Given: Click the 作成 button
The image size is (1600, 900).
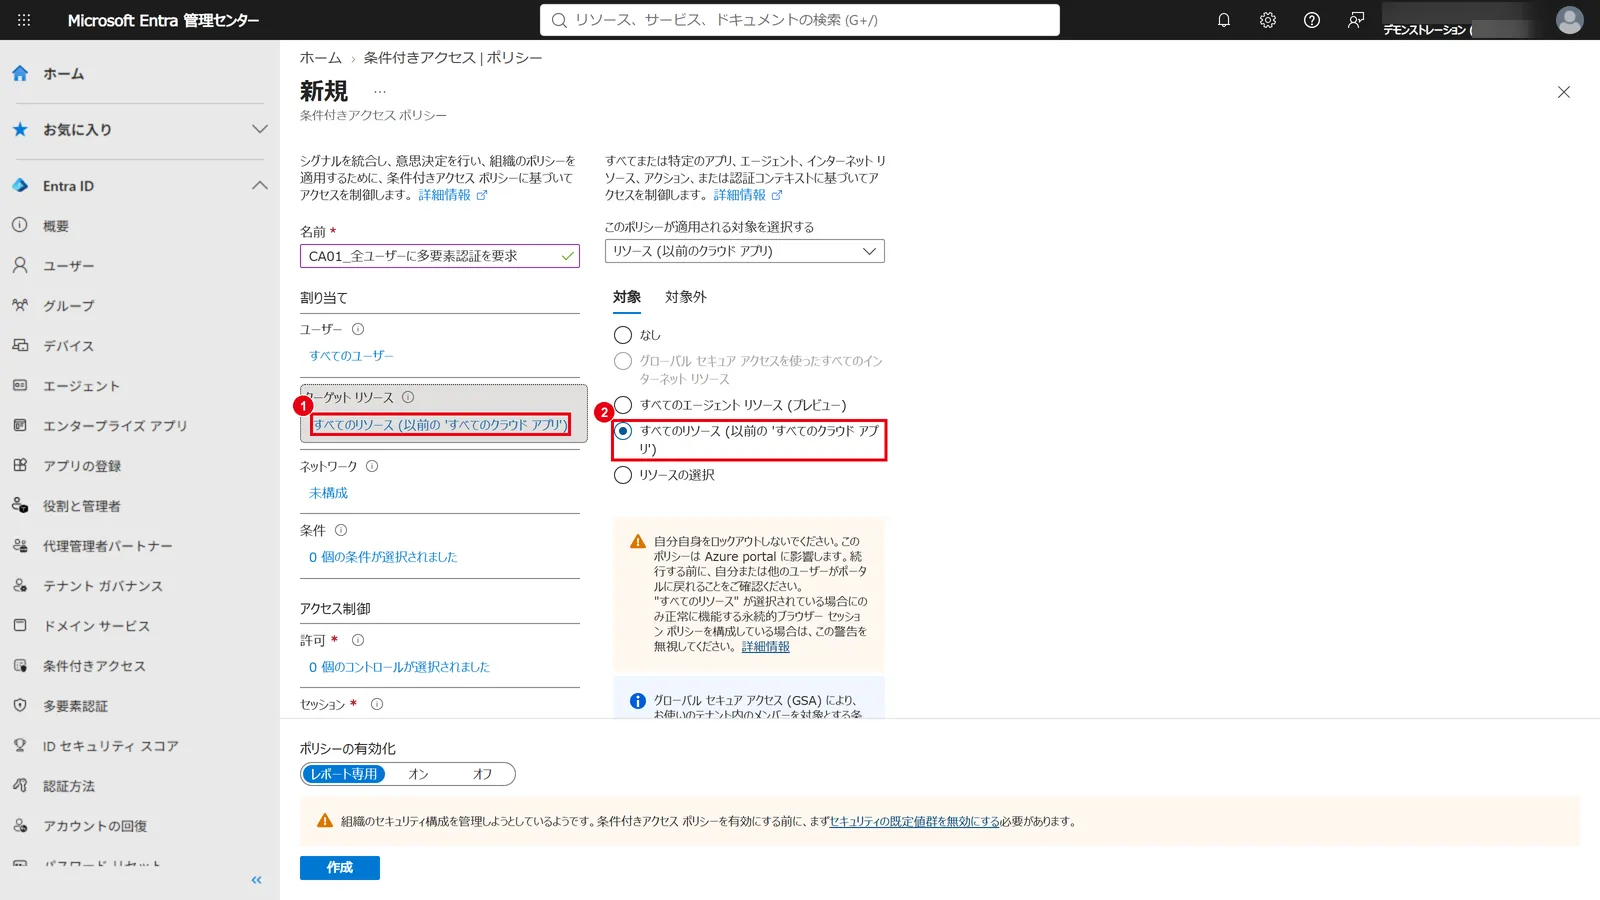Looking at the screenshot, I should (340, 868).
